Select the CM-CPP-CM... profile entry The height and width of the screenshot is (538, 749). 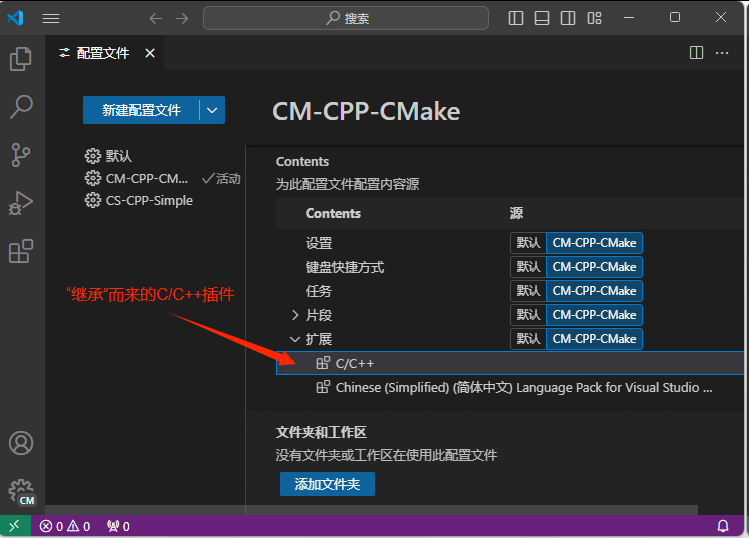coord(162,178)
